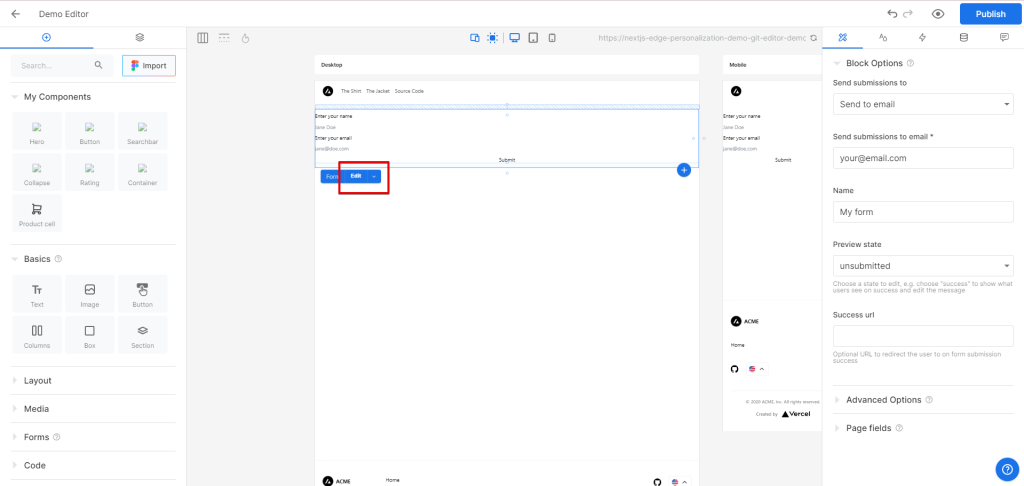Open the Comments tab icon

pos(1003,38)
